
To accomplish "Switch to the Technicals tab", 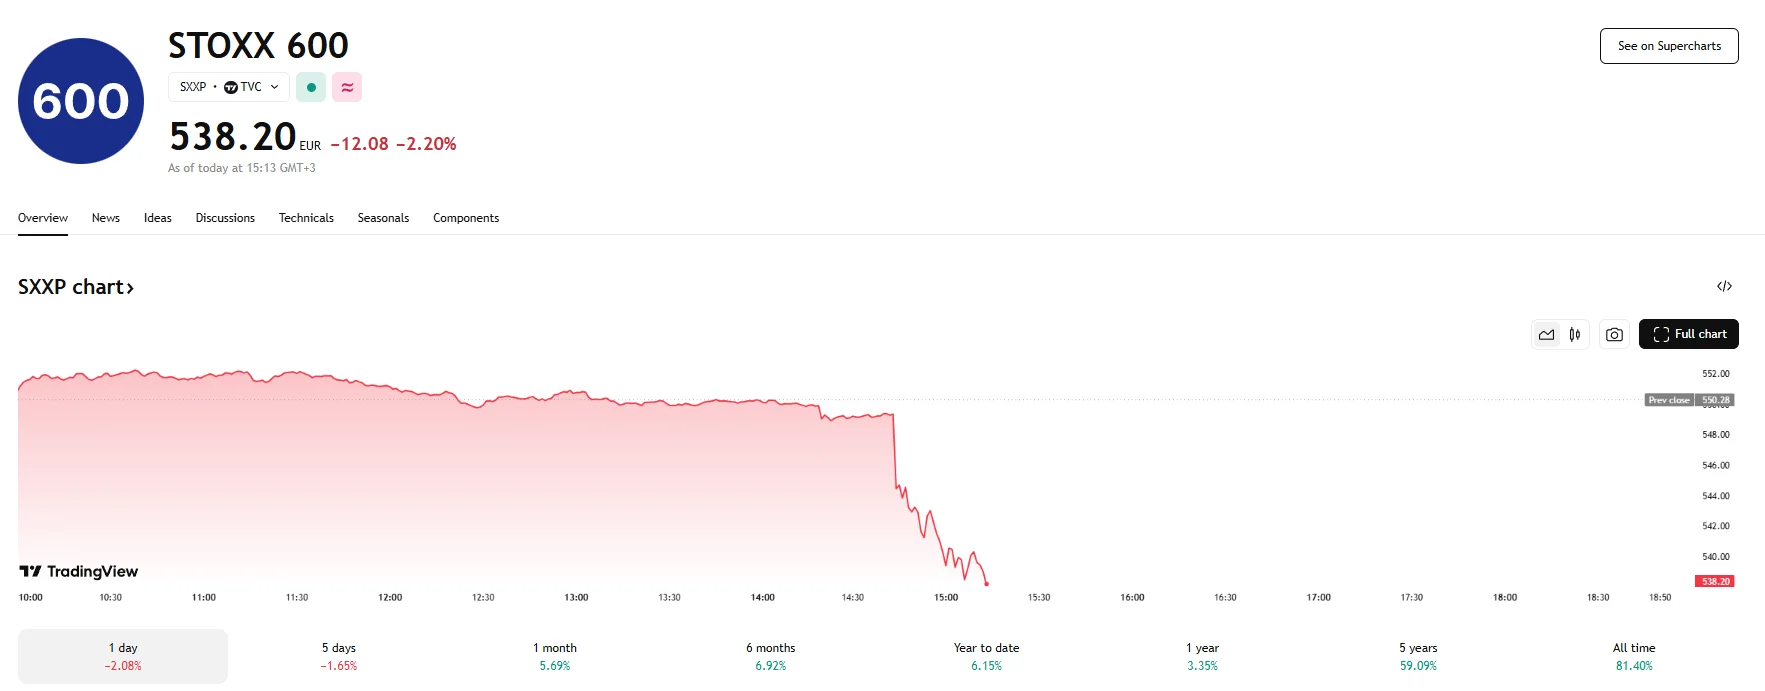I will click(x=306, y=218).
